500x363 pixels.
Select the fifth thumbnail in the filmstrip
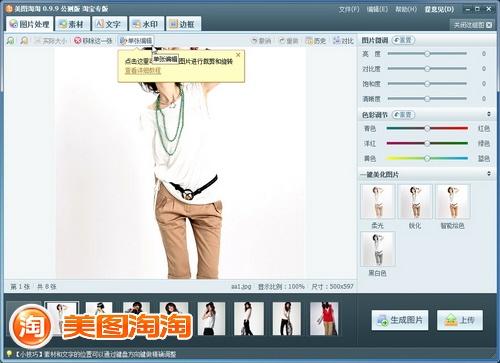click(x=211, y=319)
